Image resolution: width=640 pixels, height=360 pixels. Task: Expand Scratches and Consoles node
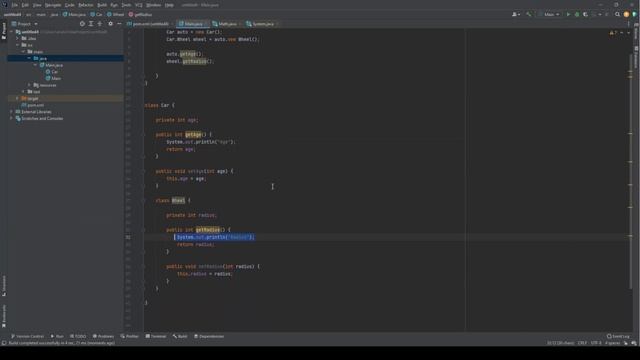click(x=11, y=118)
